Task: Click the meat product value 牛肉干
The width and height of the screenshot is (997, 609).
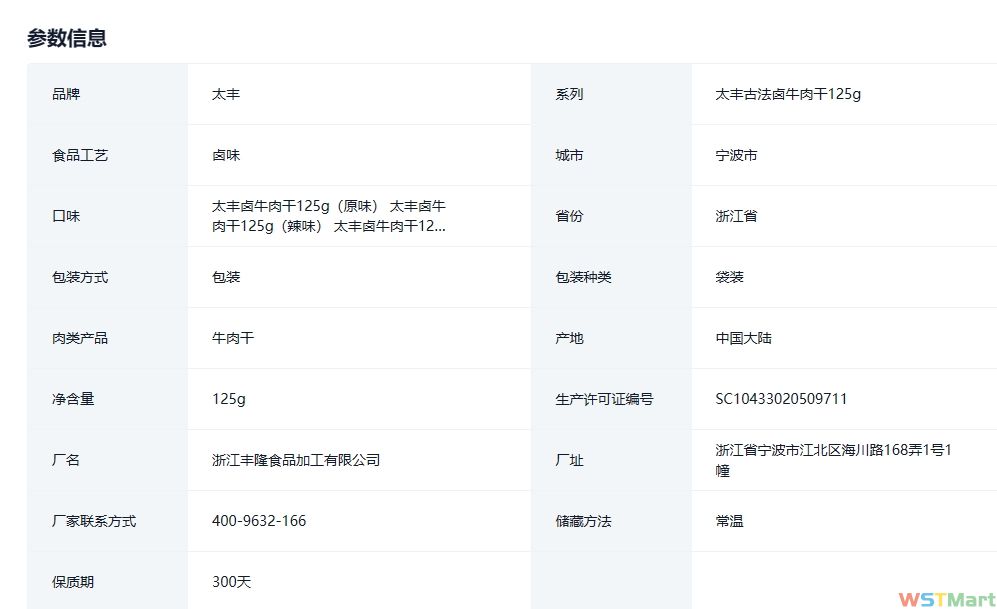Action: pyautogui.click(x=233, y=338)
